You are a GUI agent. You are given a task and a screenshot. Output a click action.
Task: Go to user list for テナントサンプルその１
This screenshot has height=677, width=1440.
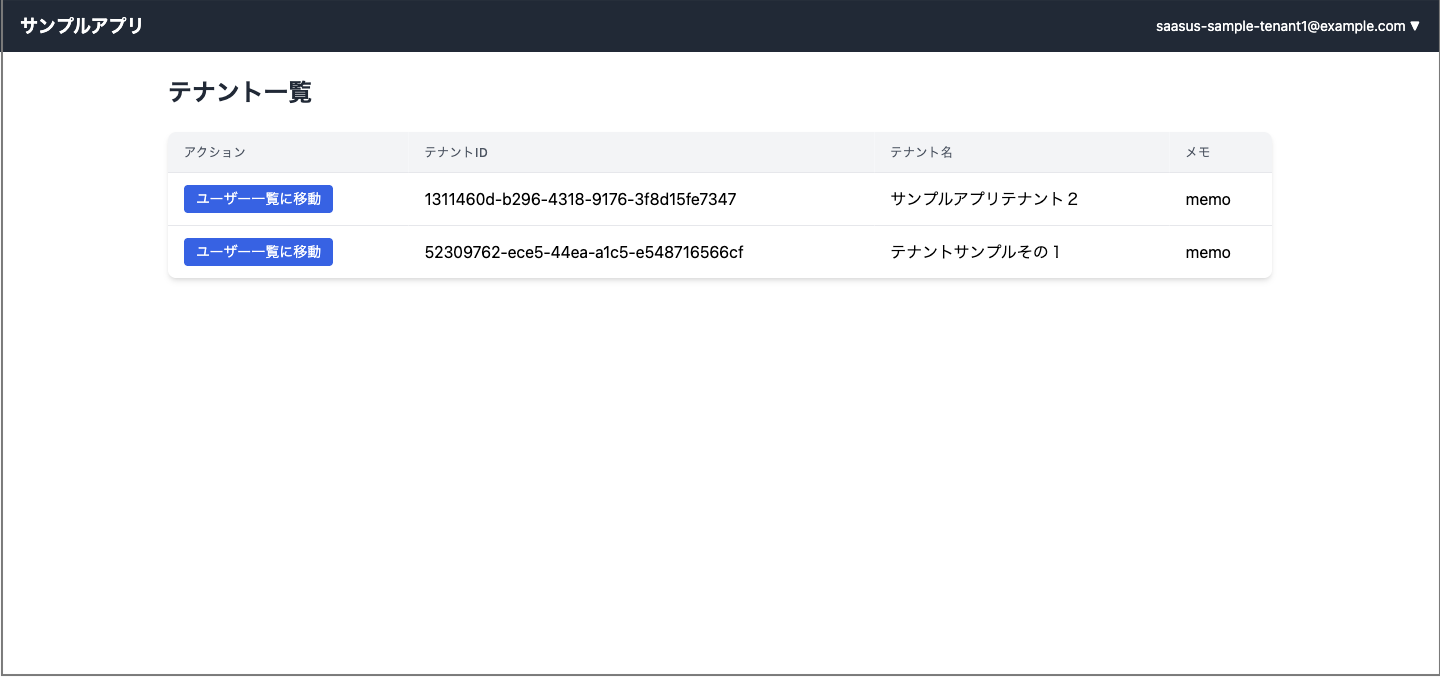[x=258, y=252]
